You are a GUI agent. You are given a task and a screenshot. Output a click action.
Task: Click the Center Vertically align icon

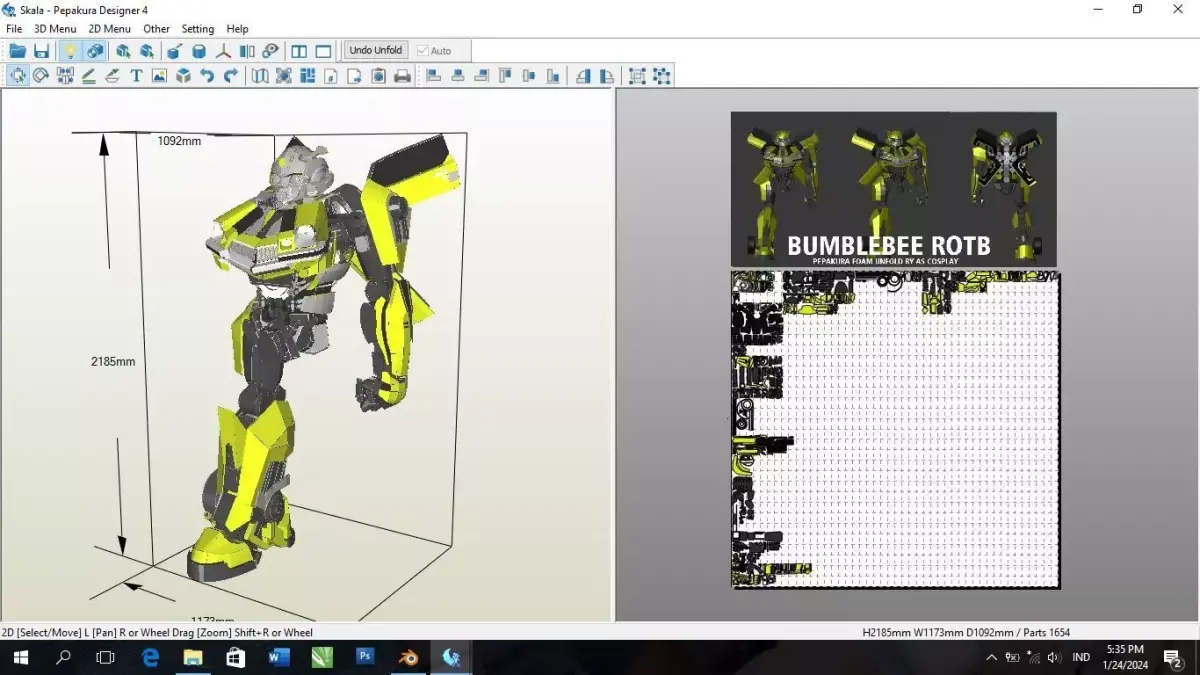[529, 75]
